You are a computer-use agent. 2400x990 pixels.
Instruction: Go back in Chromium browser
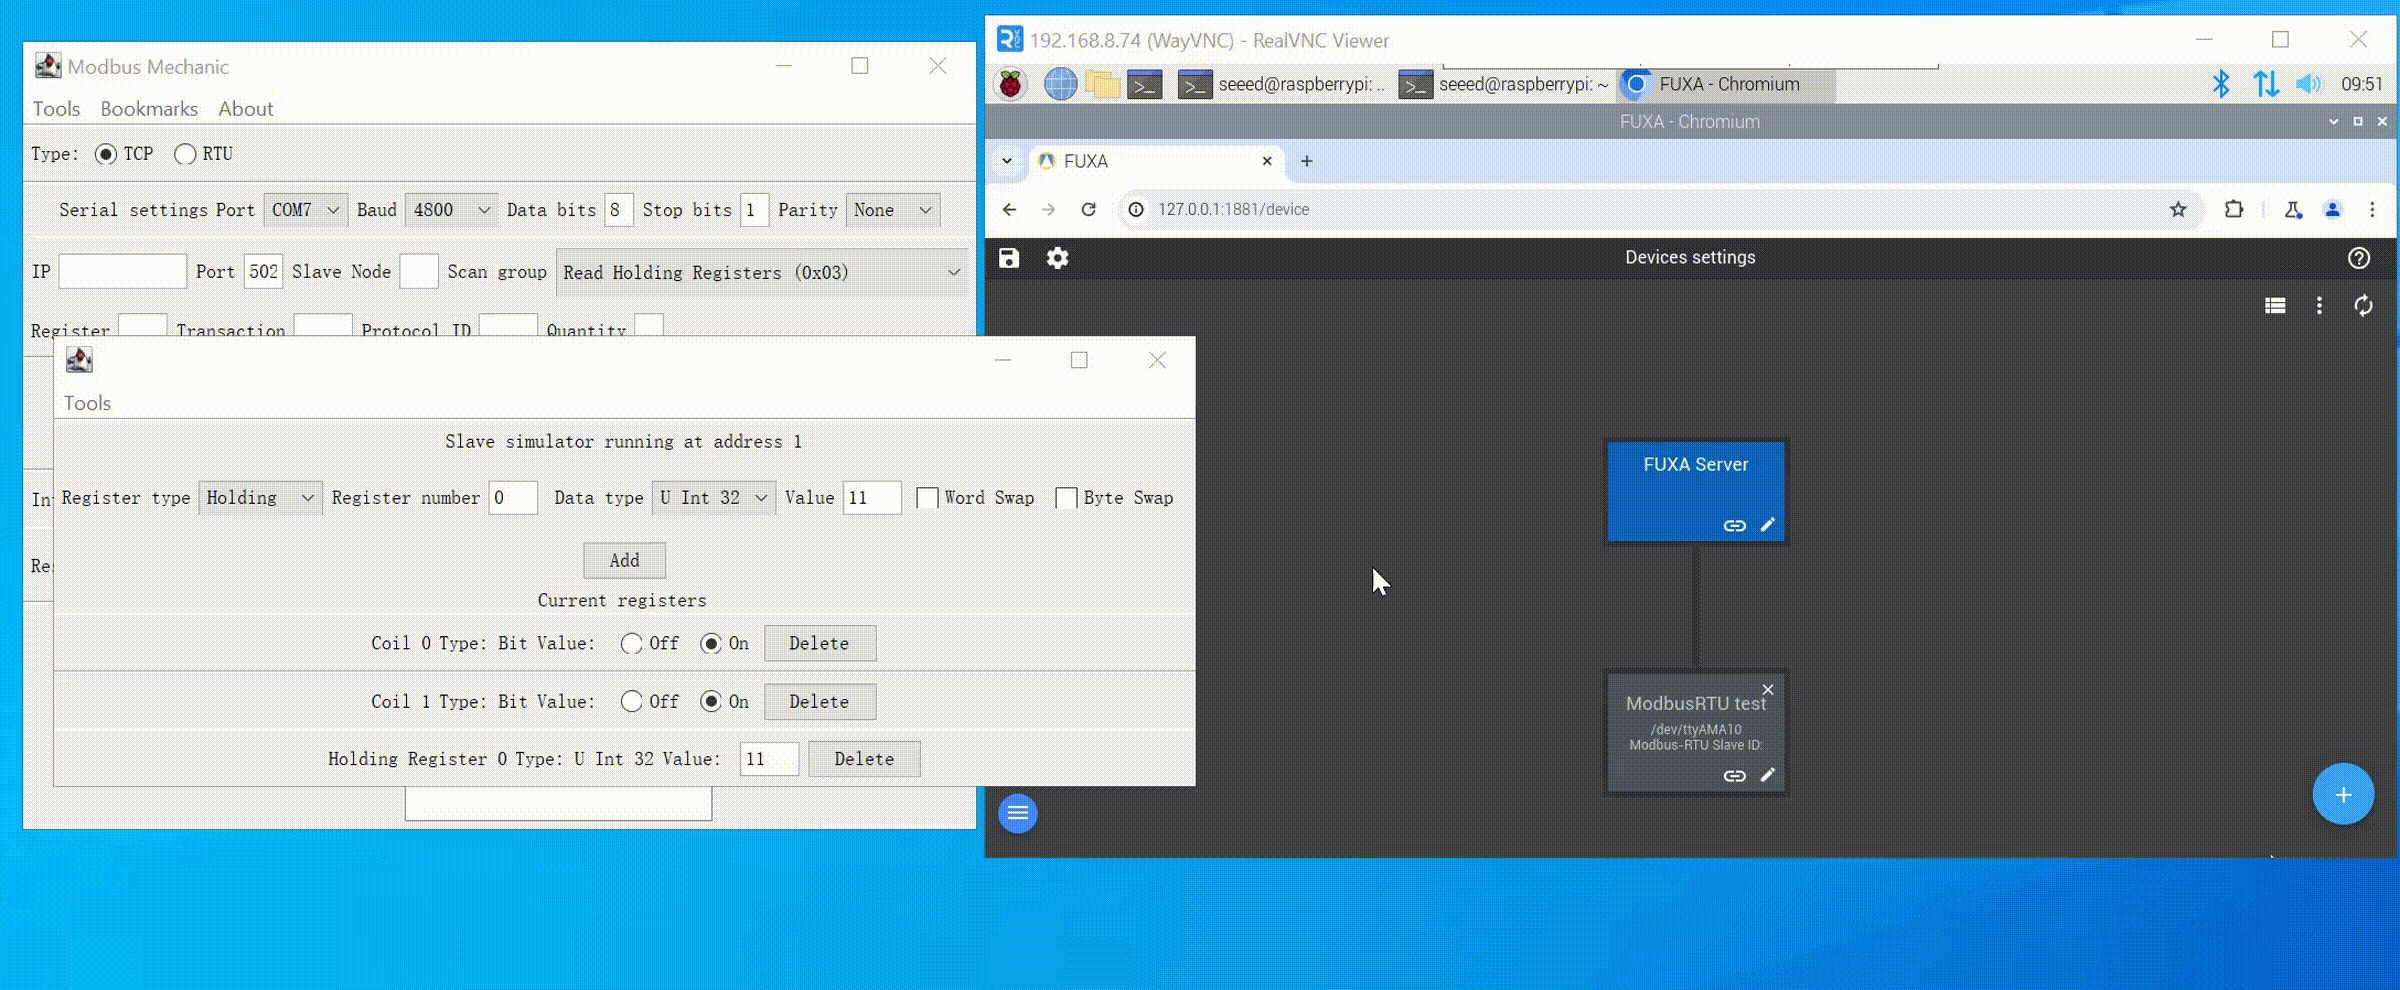[1009, 209]
